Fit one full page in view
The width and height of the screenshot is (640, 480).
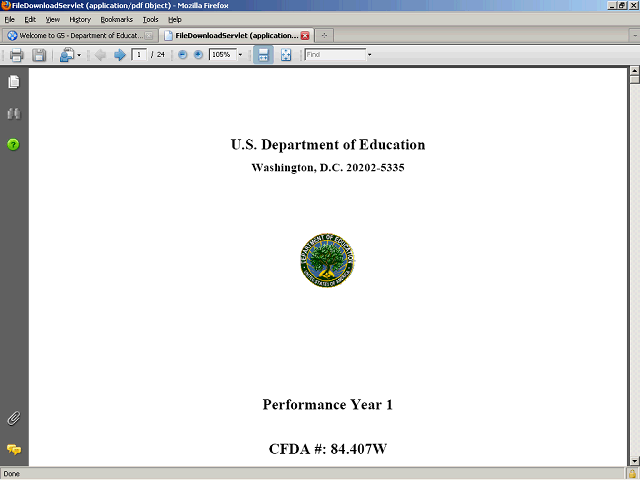point(286,55)
